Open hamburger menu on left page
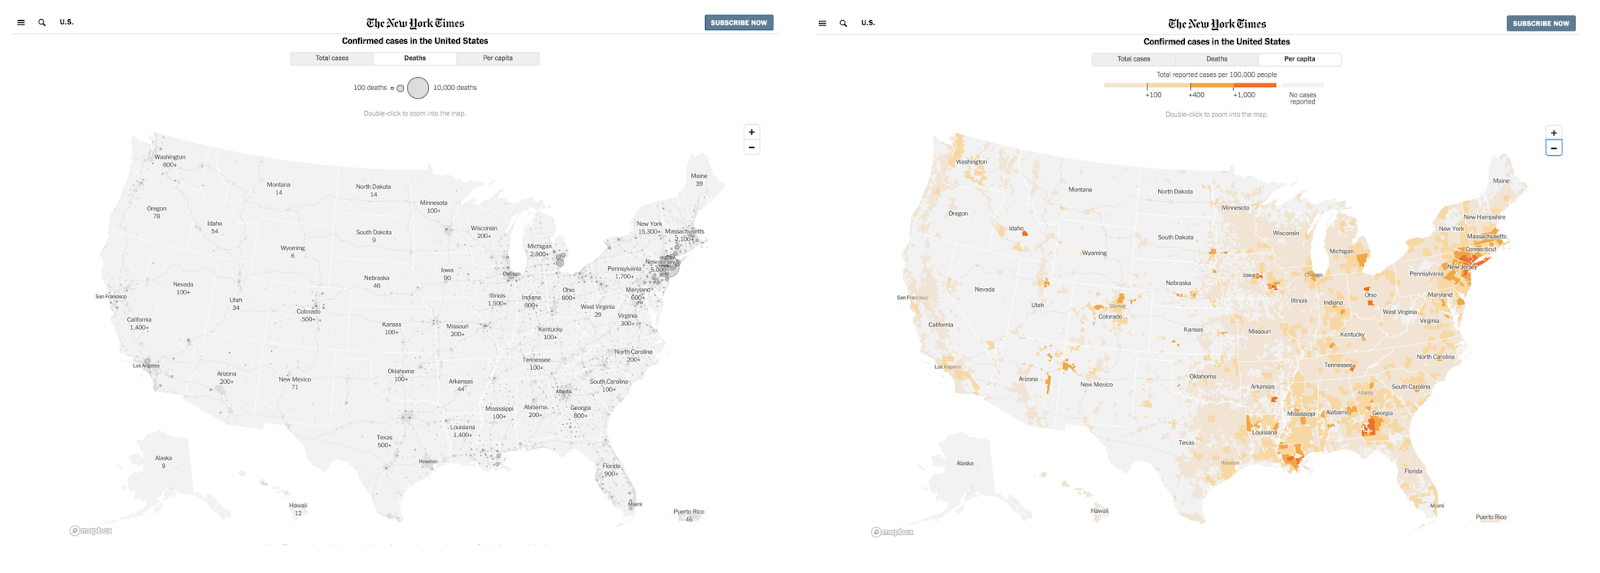Viewport: 1600px width, 573px height. click(21, 22)
